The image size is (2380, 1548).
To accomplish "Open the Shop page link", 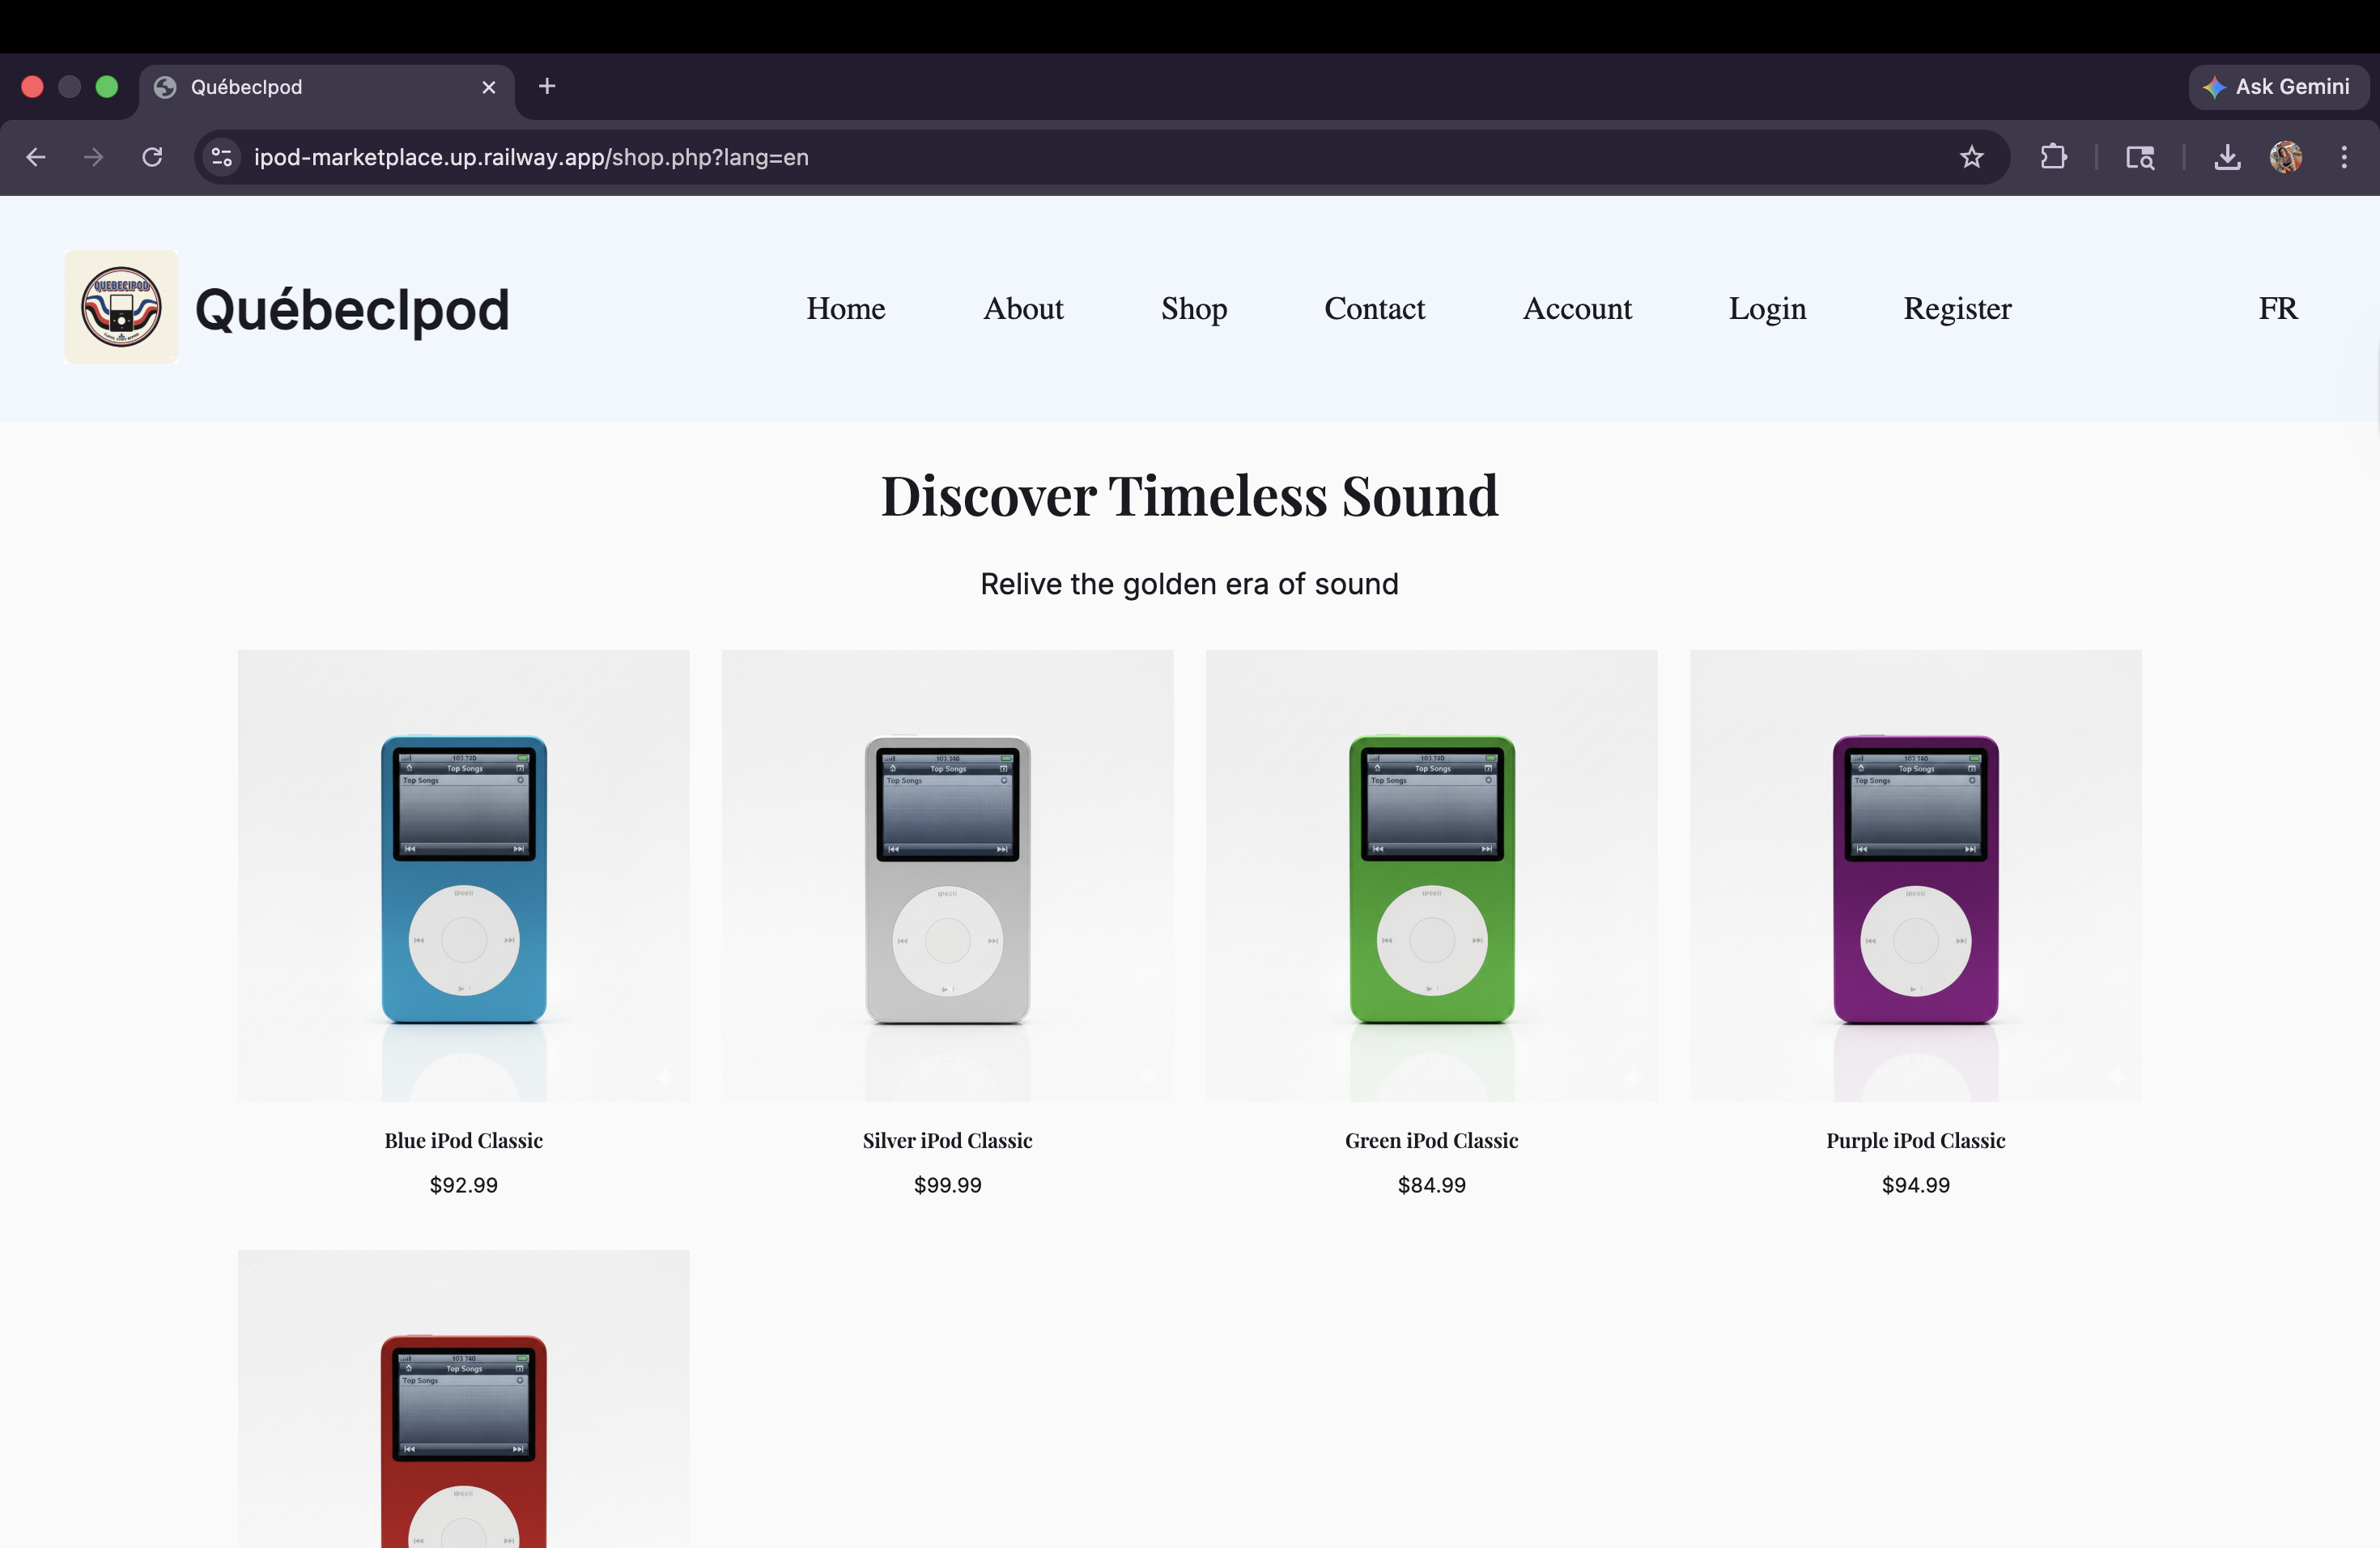I will pos(1194,308).
